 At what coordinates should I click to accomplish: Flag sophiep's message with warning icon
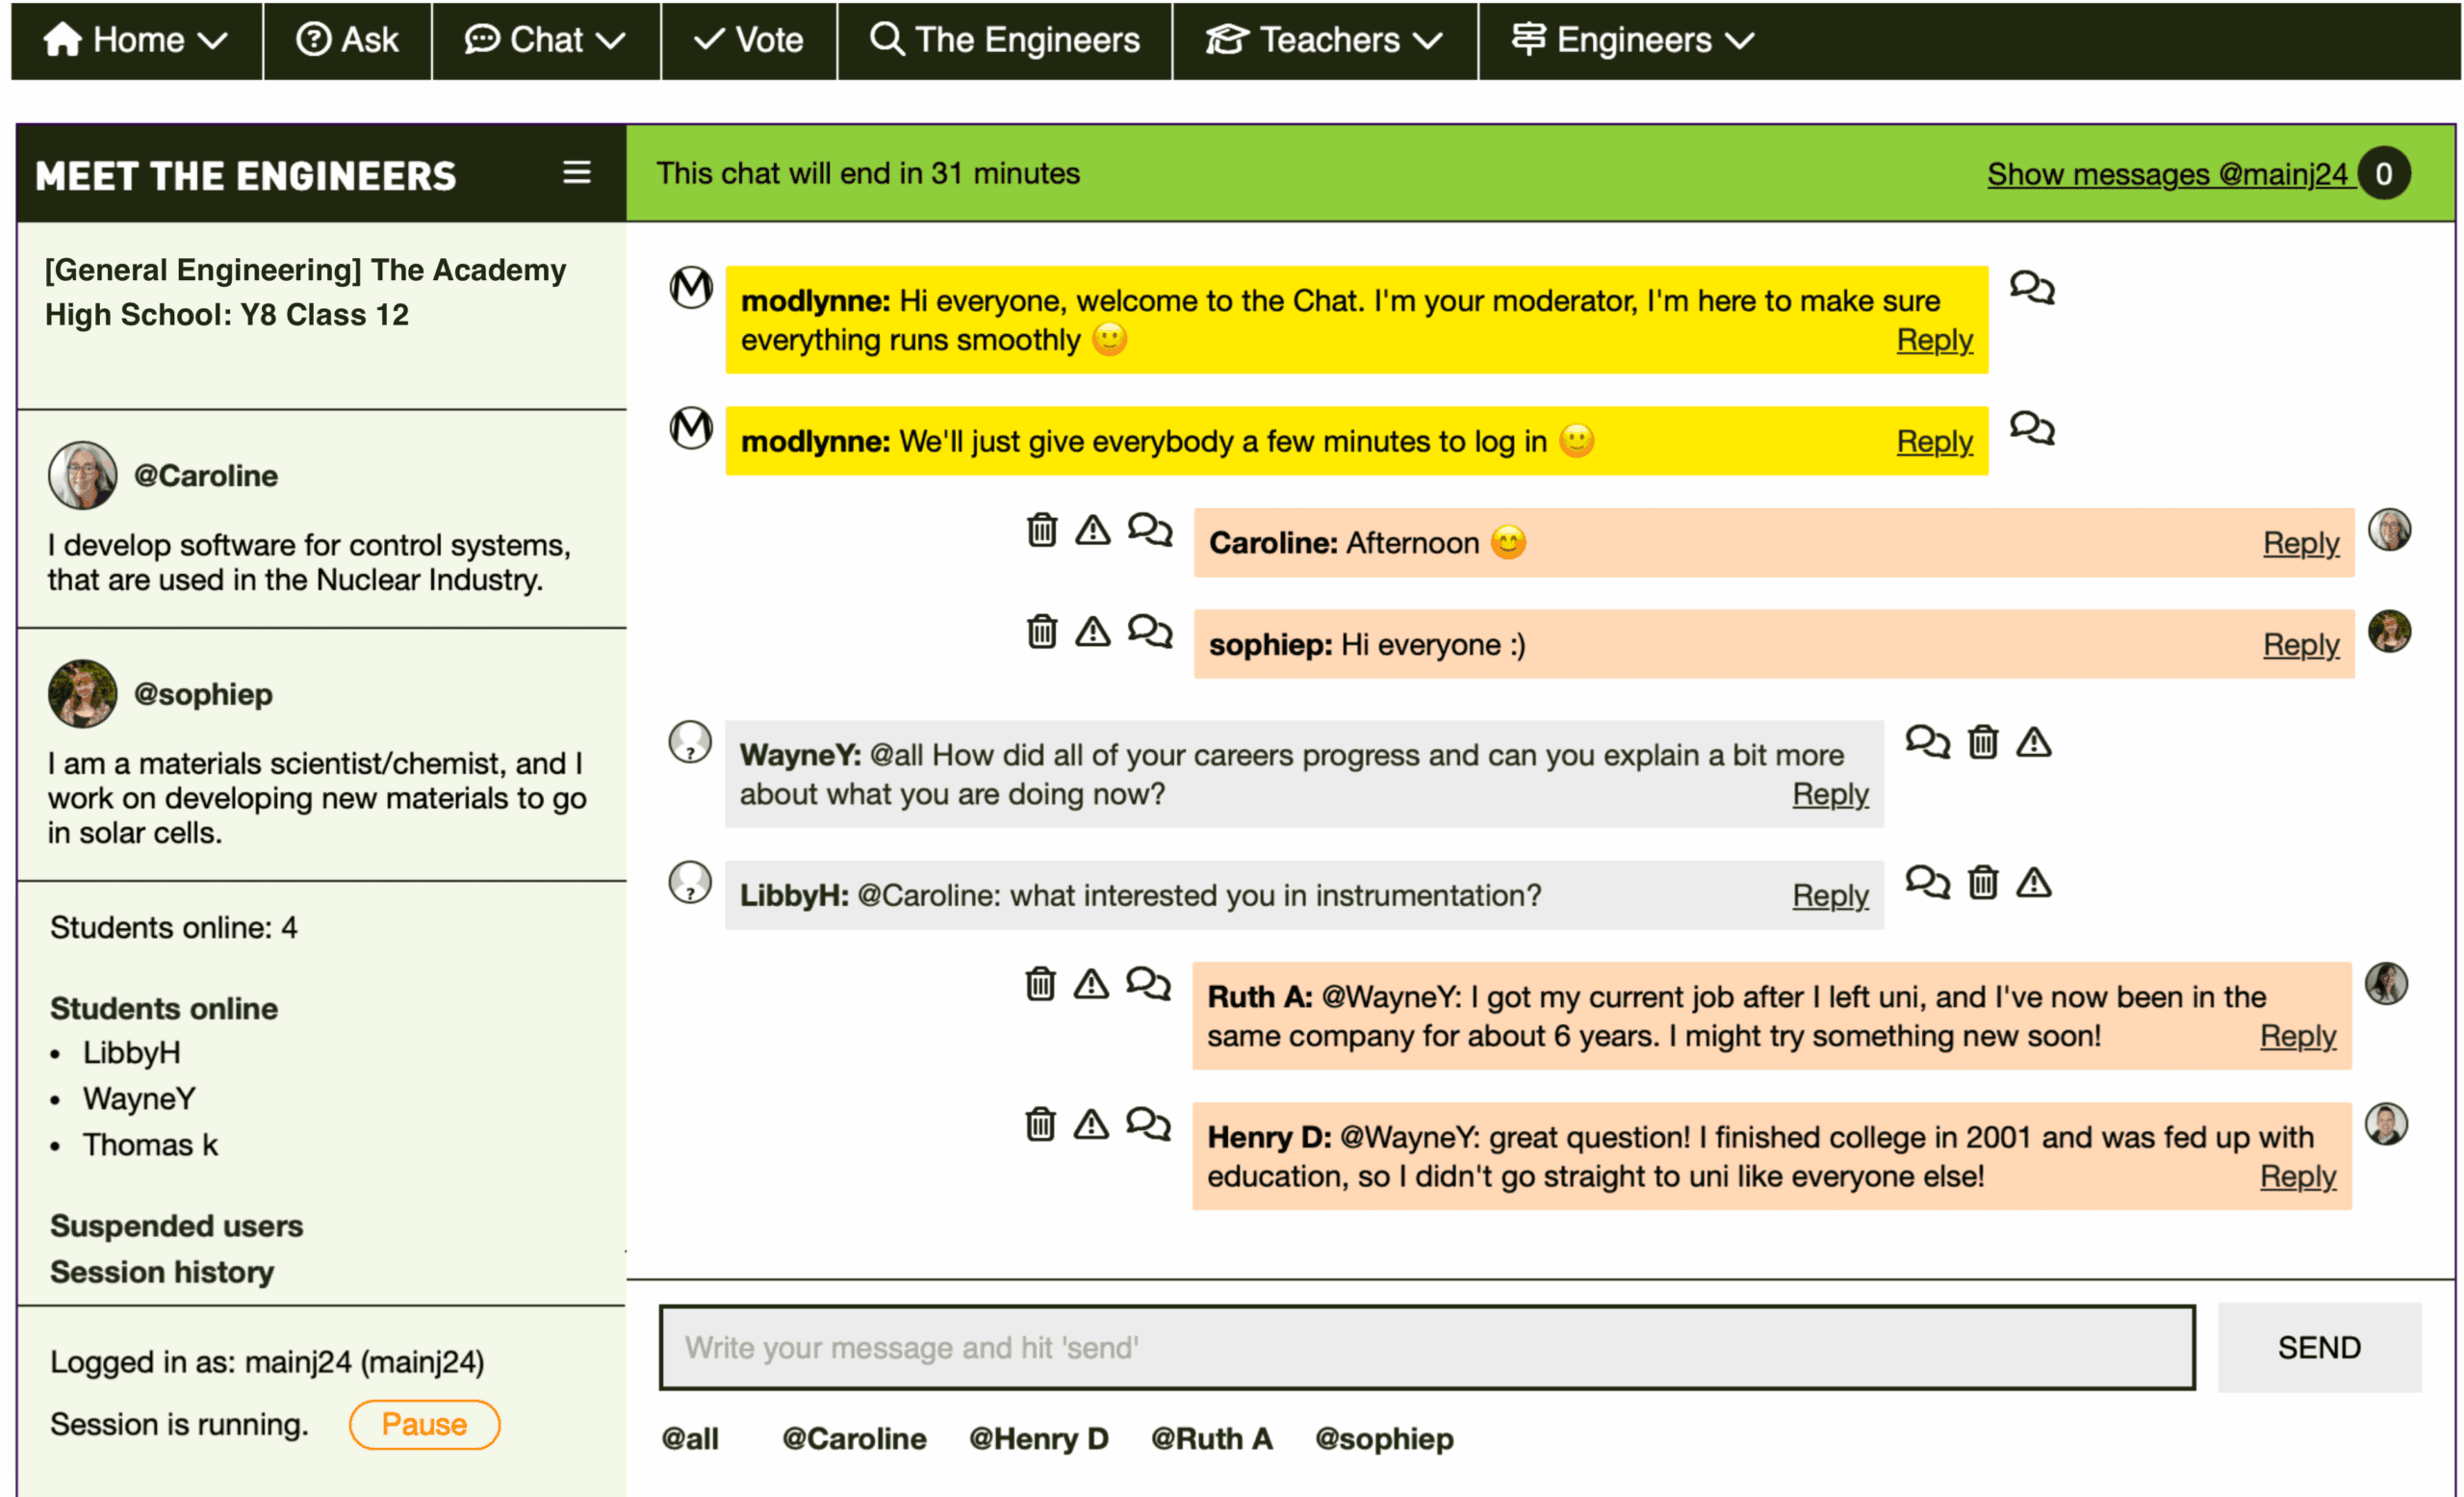(1092, 631)
